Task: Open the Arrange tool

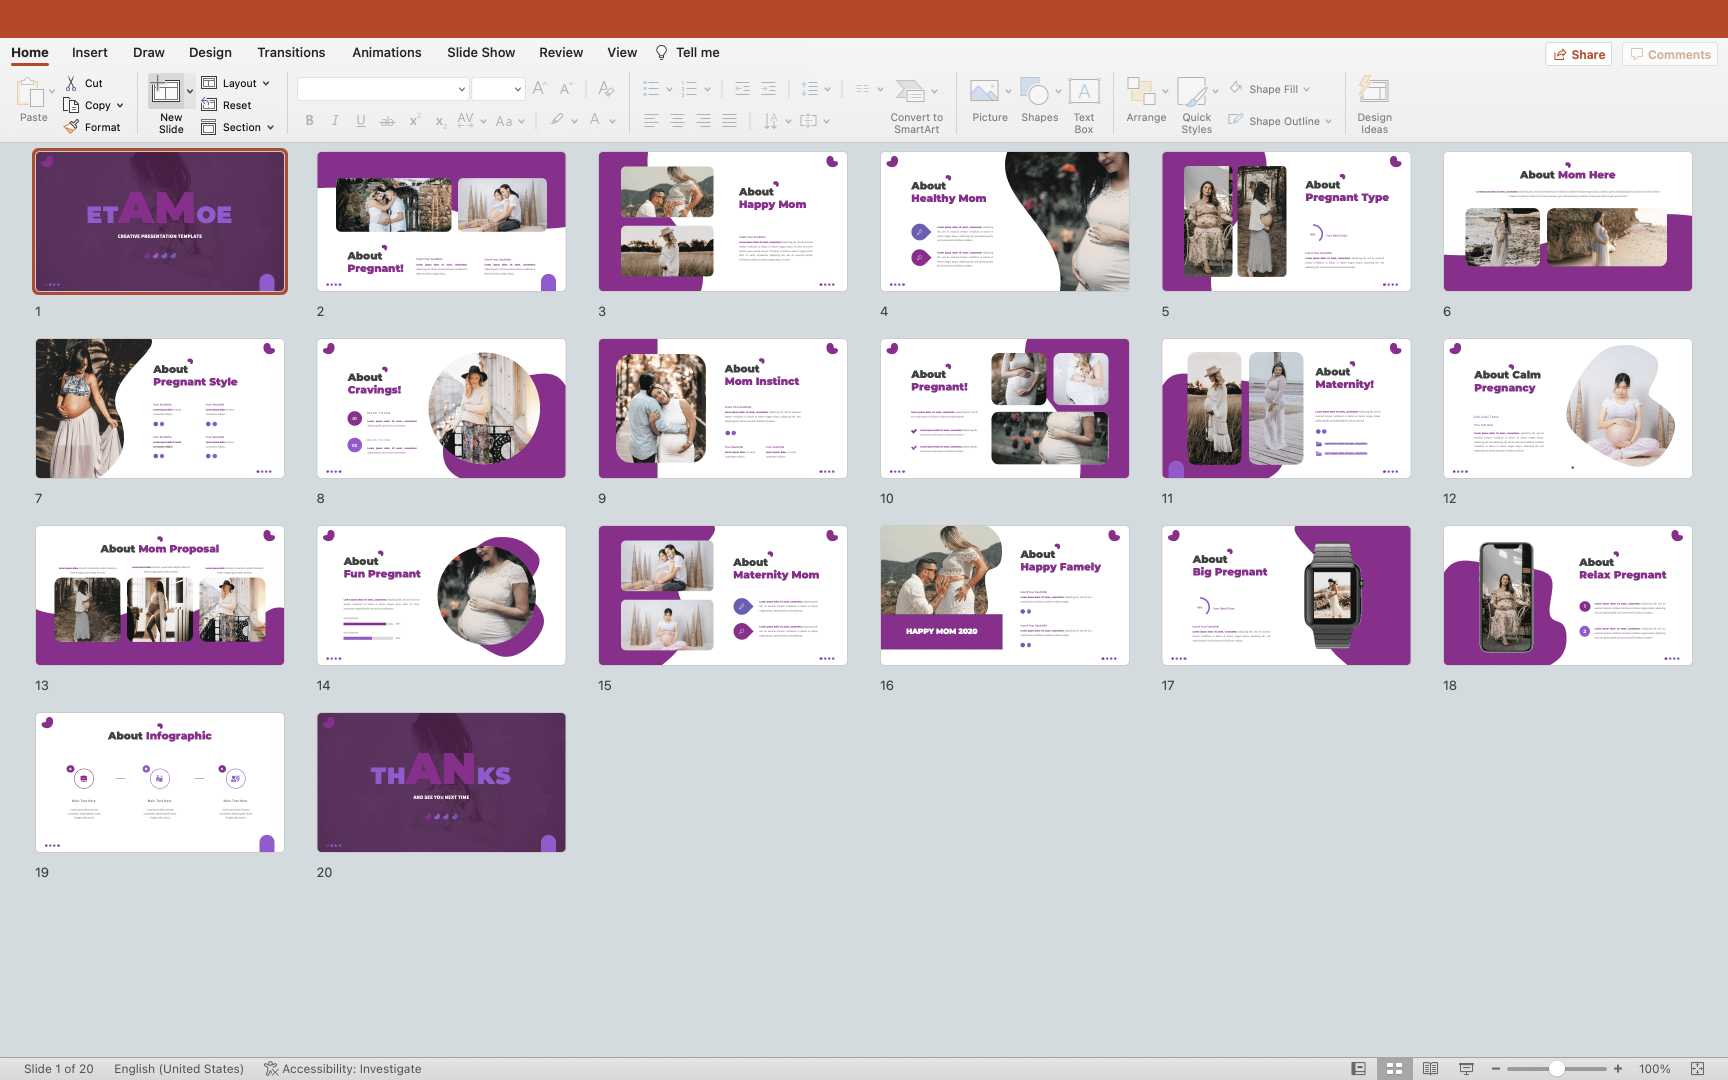Action: [1141, 93]
